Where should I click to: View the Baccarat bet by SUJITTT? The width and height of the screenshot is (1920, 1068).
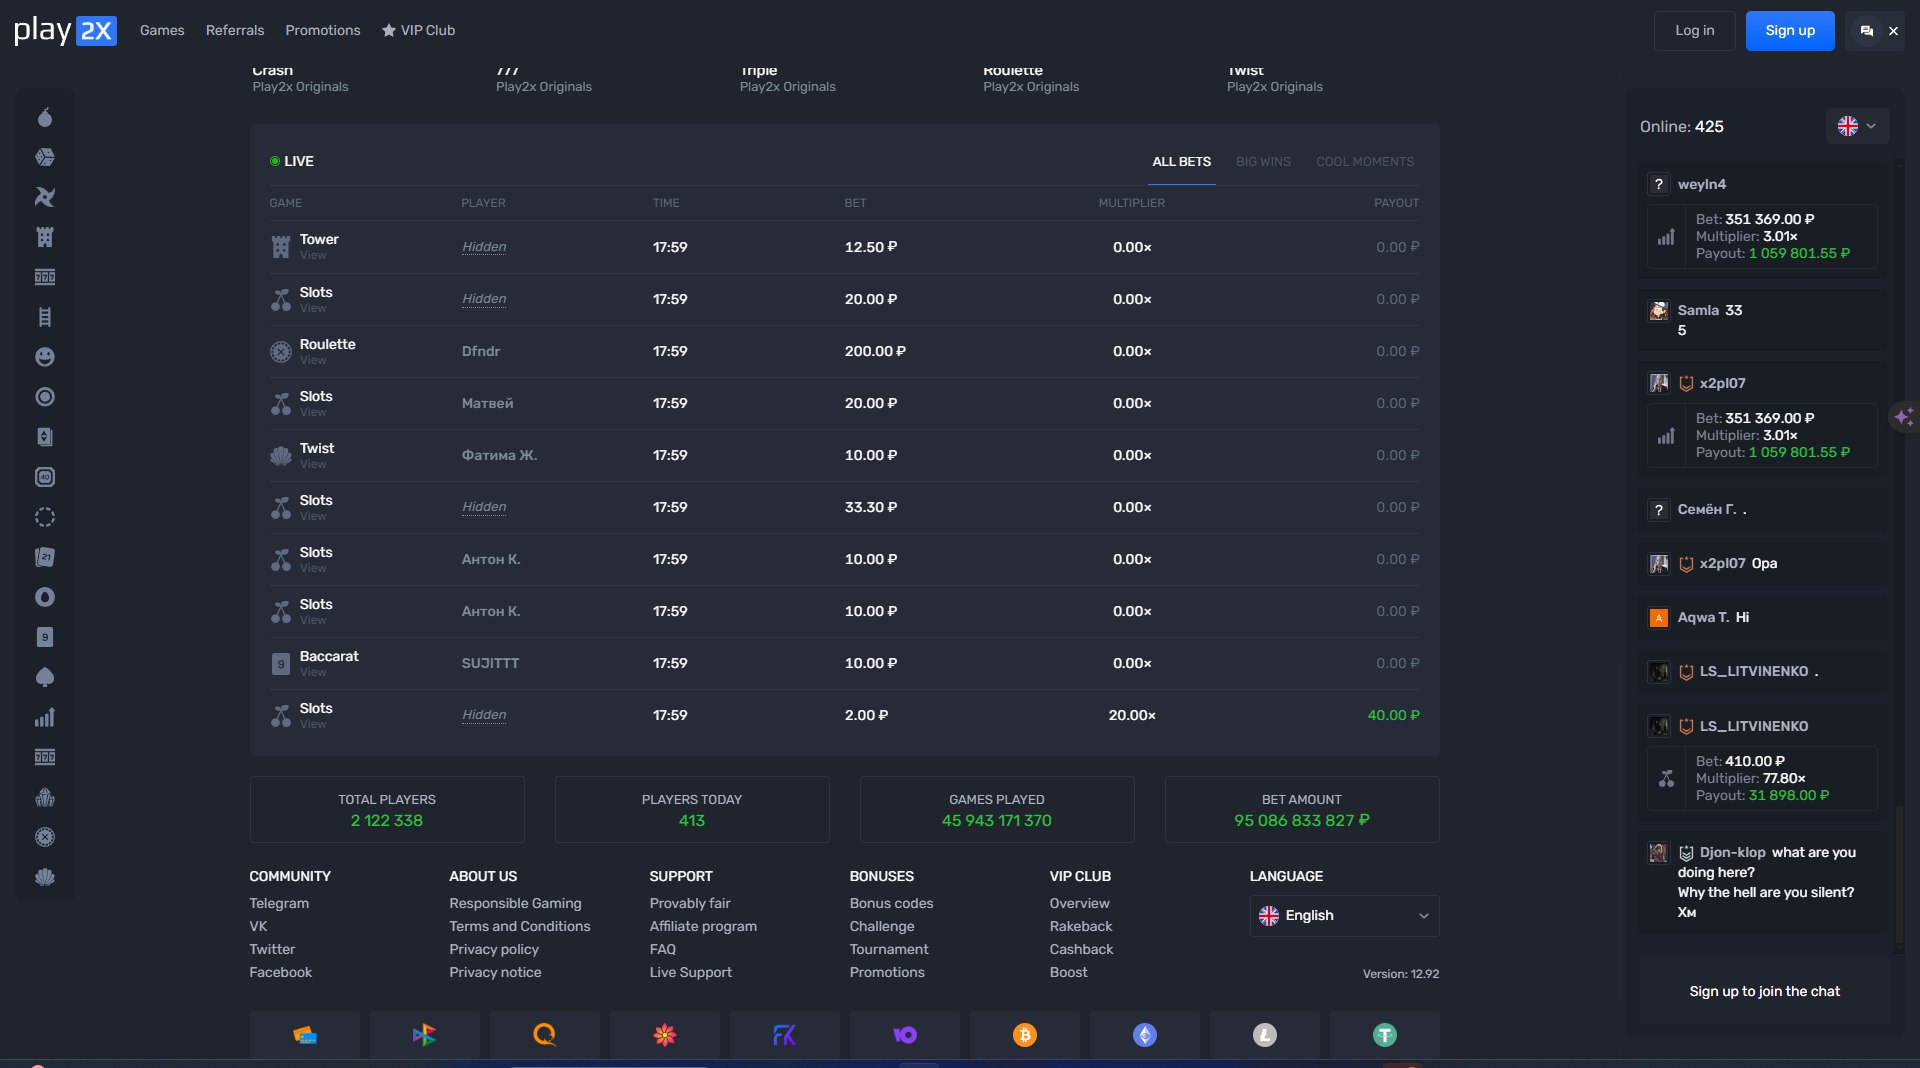[x=313, y=672]
